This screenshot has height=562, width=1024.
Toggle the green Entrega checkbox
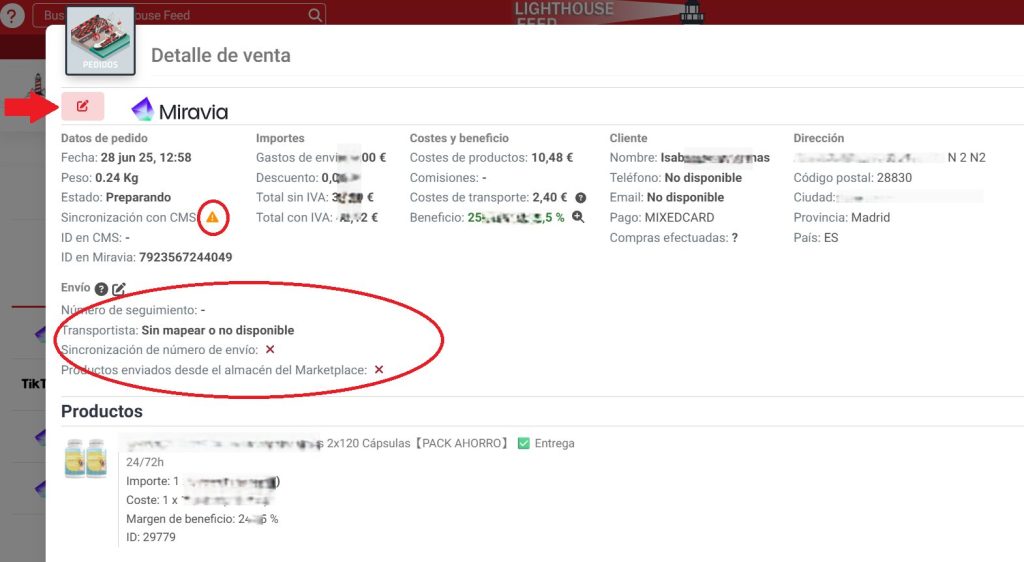[x=523, y=444]
